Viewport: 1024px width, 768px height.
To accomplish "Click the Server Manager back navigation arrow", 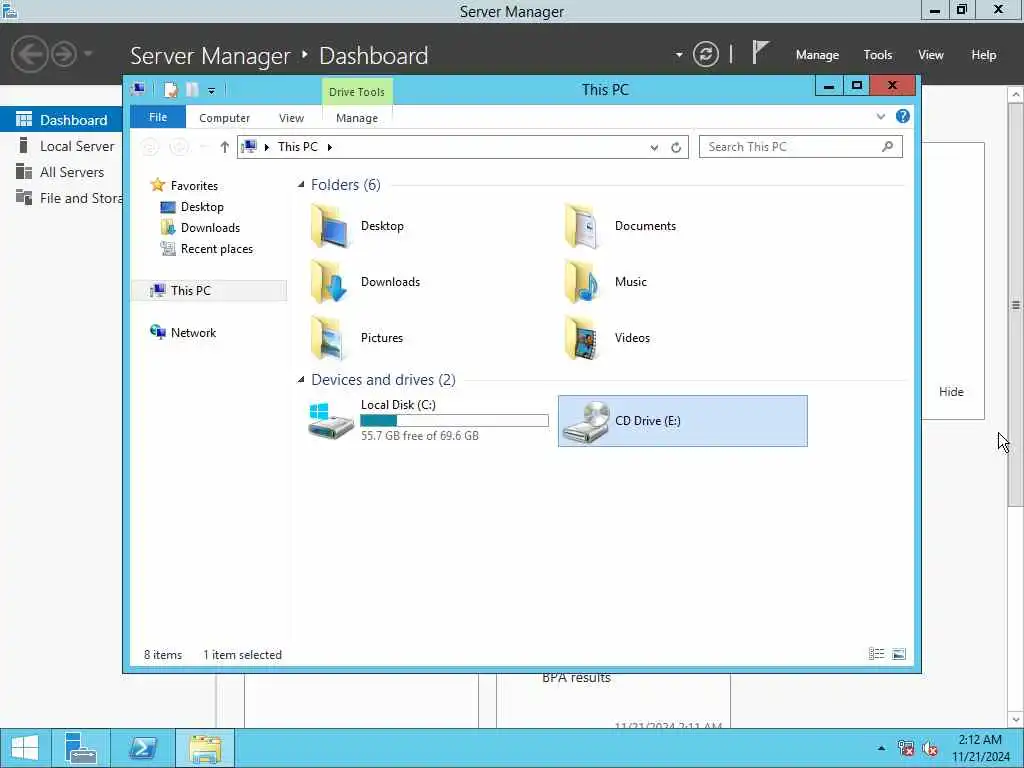I will pos(29,54).
